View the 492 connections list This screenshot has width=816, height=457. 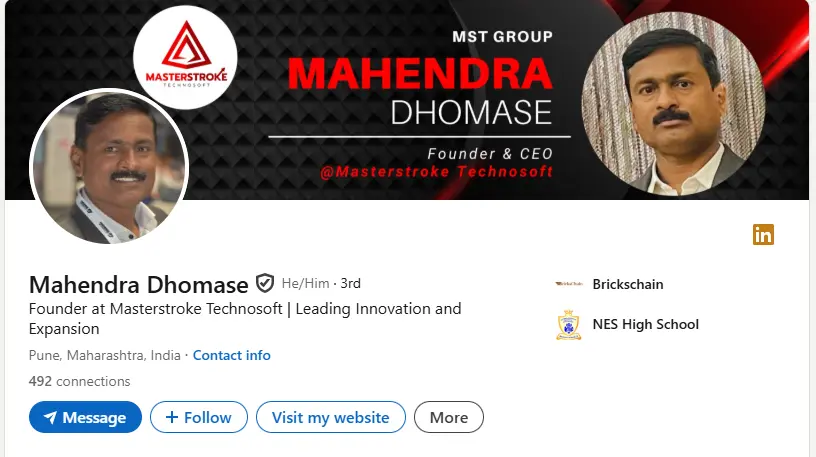[x=80, y=381]
